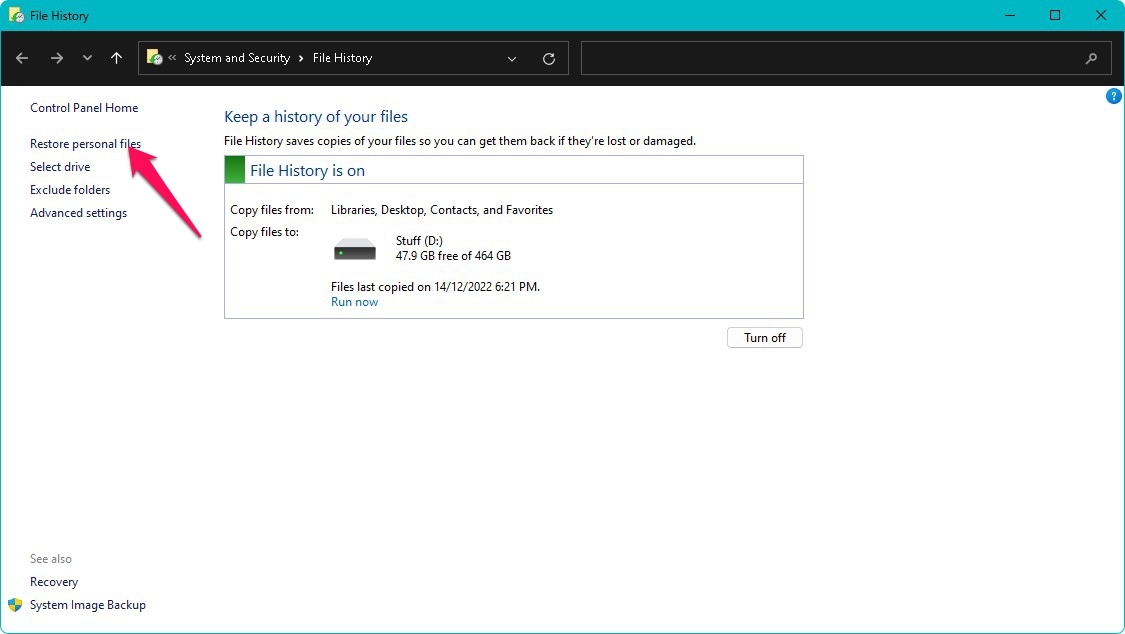Click the 'Keep a history of your files' heading
Screen dimensions: 1125x634
(x=316, y=117)
